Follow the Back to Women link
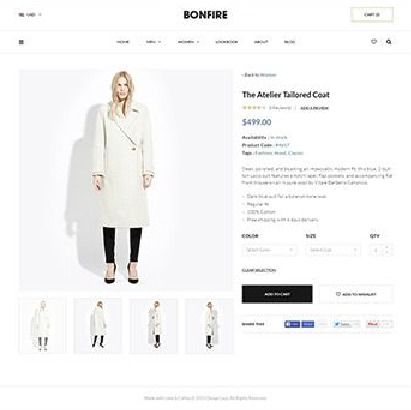Viewport: 411px width, 410px height. (259, 75)
